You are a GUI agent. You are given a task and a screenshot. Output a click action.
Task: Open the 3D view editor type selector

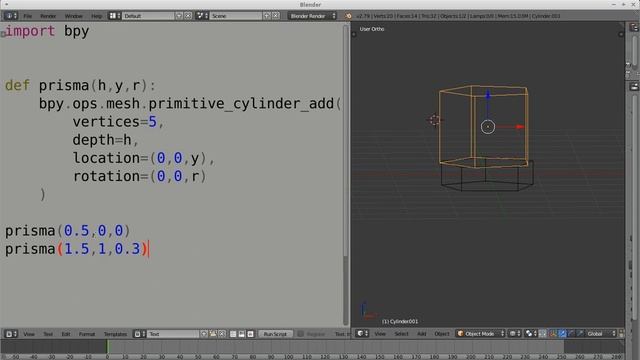(362, 333)
